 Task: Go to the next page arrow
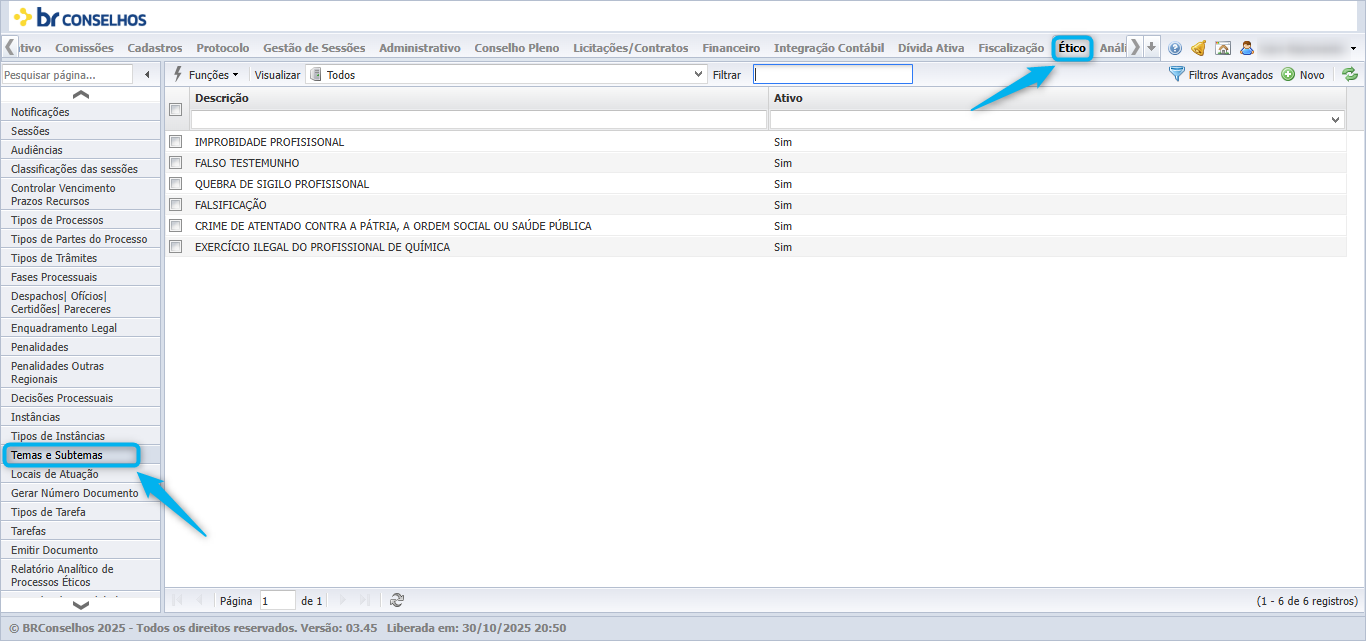pyautogui.click(x=343, y=600)
